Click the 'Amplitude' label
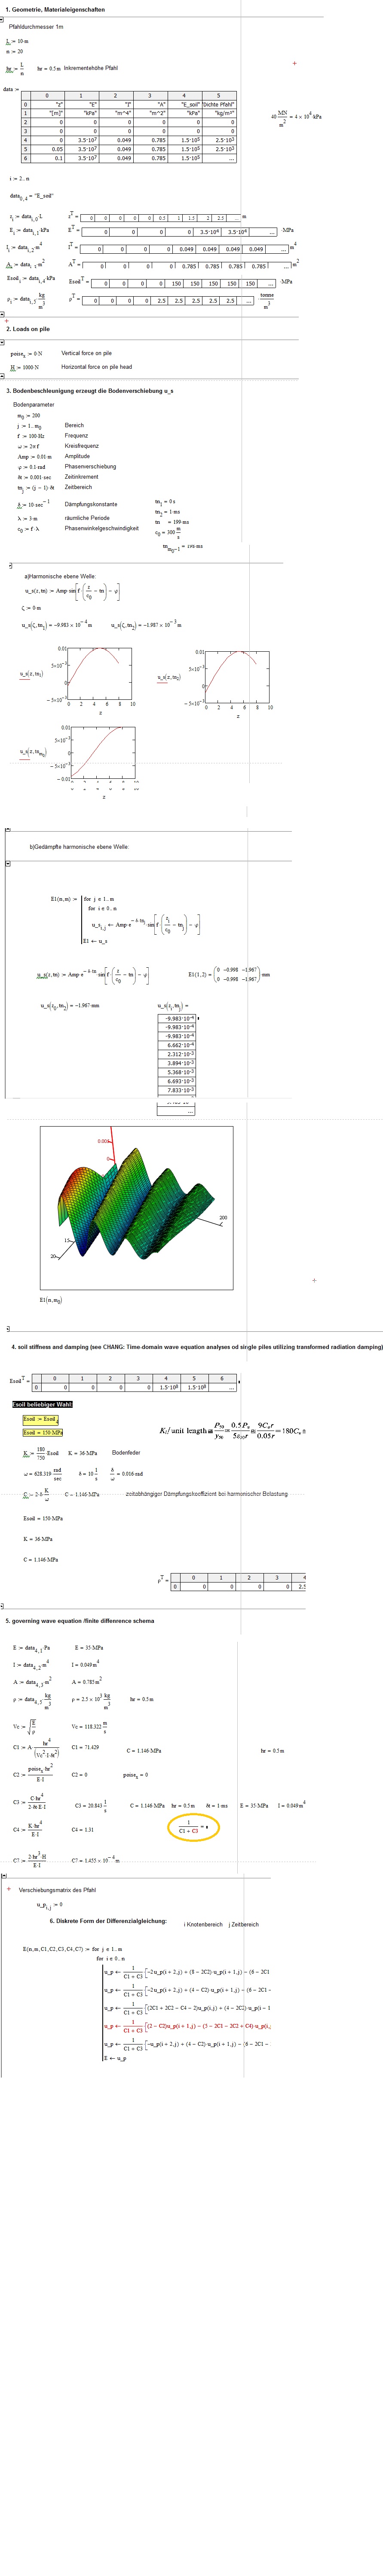 click(77, 456)
